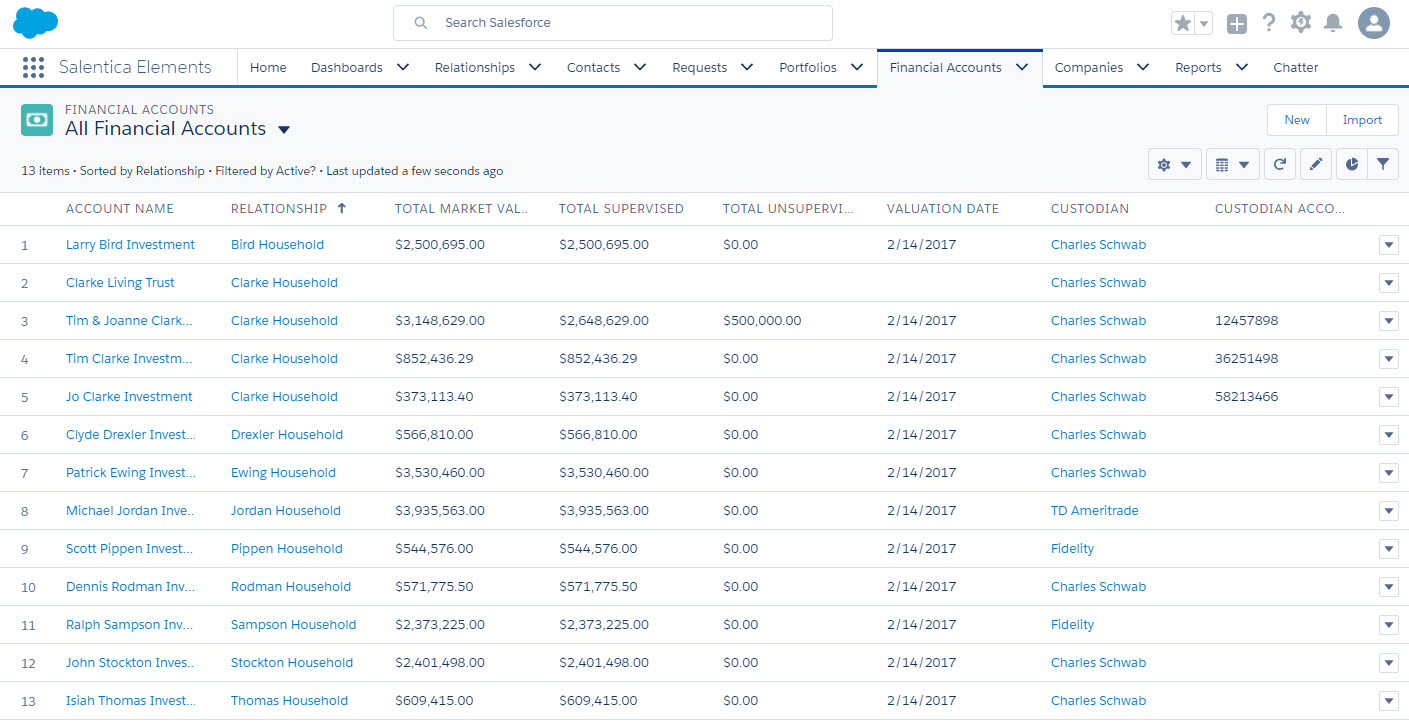Expand row actions for Larry Bird Investment

(1388, 245)
